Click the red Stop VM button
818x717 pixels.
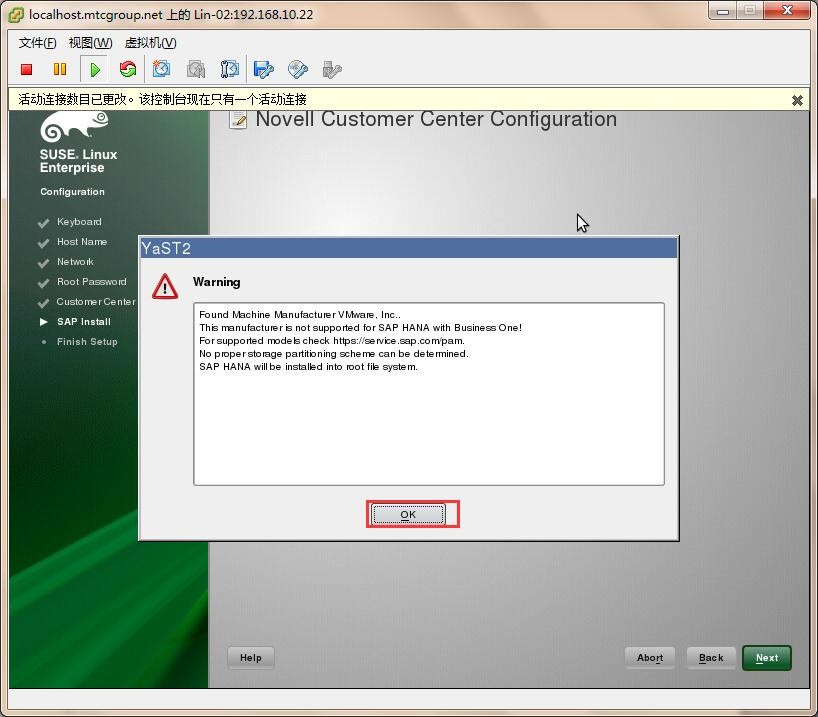click(x=27, y=69)
